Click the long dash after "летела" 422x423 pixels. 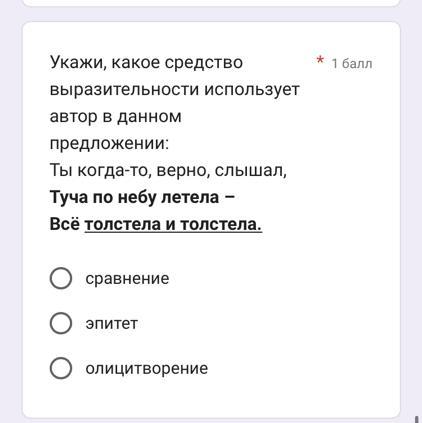coord(230,197)
